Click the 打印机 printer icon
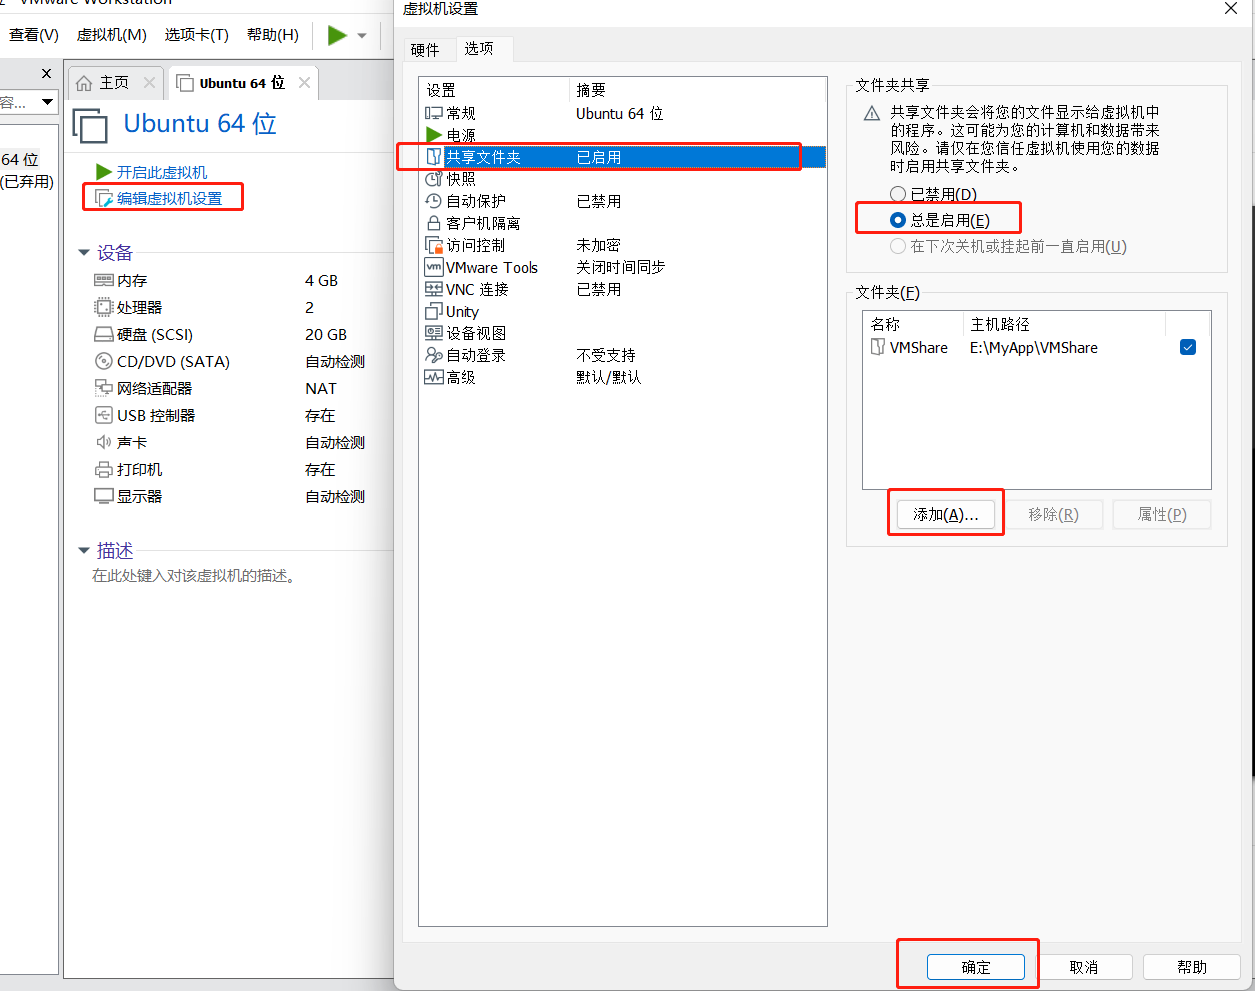 [x=103, y=469]
